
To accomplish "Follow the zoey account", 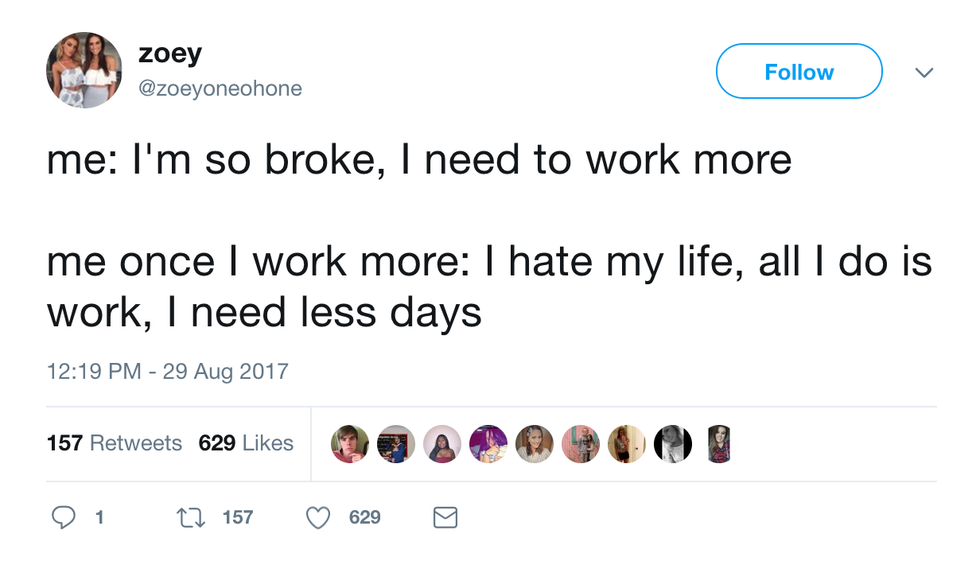I will (x=799, y=72).
